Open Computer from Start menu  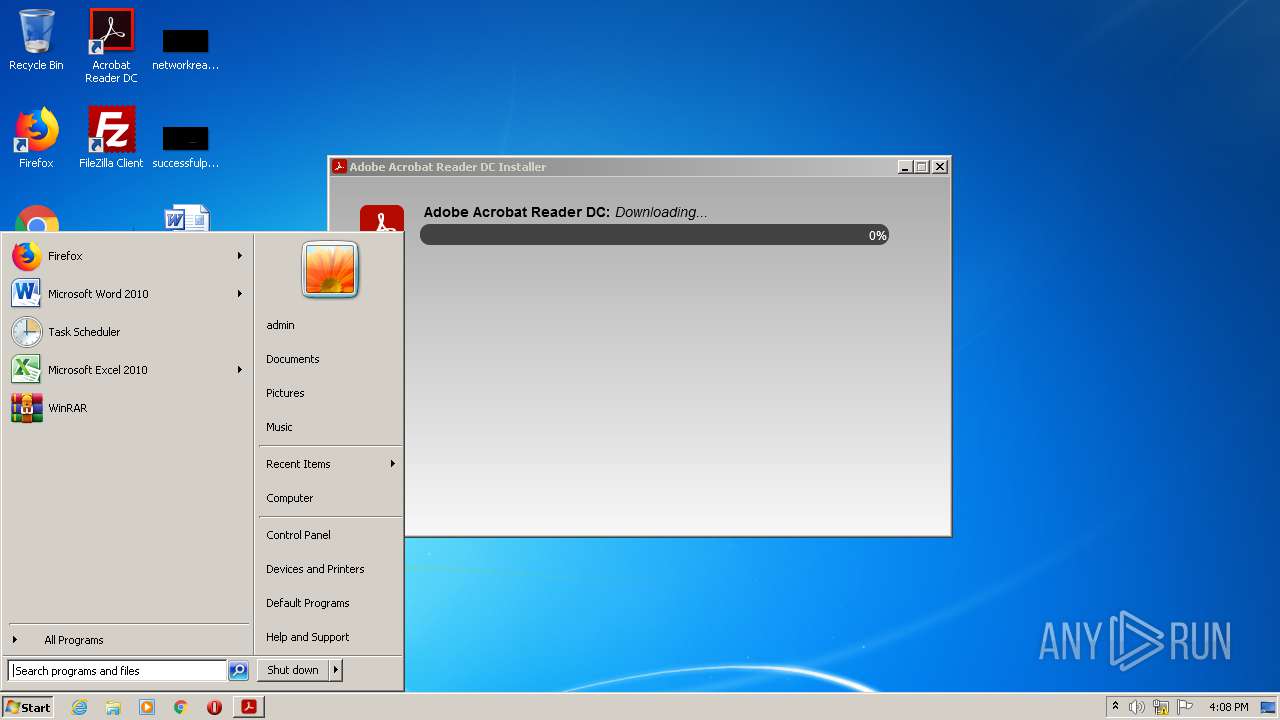pyautogui.click(x=330, y=498)
